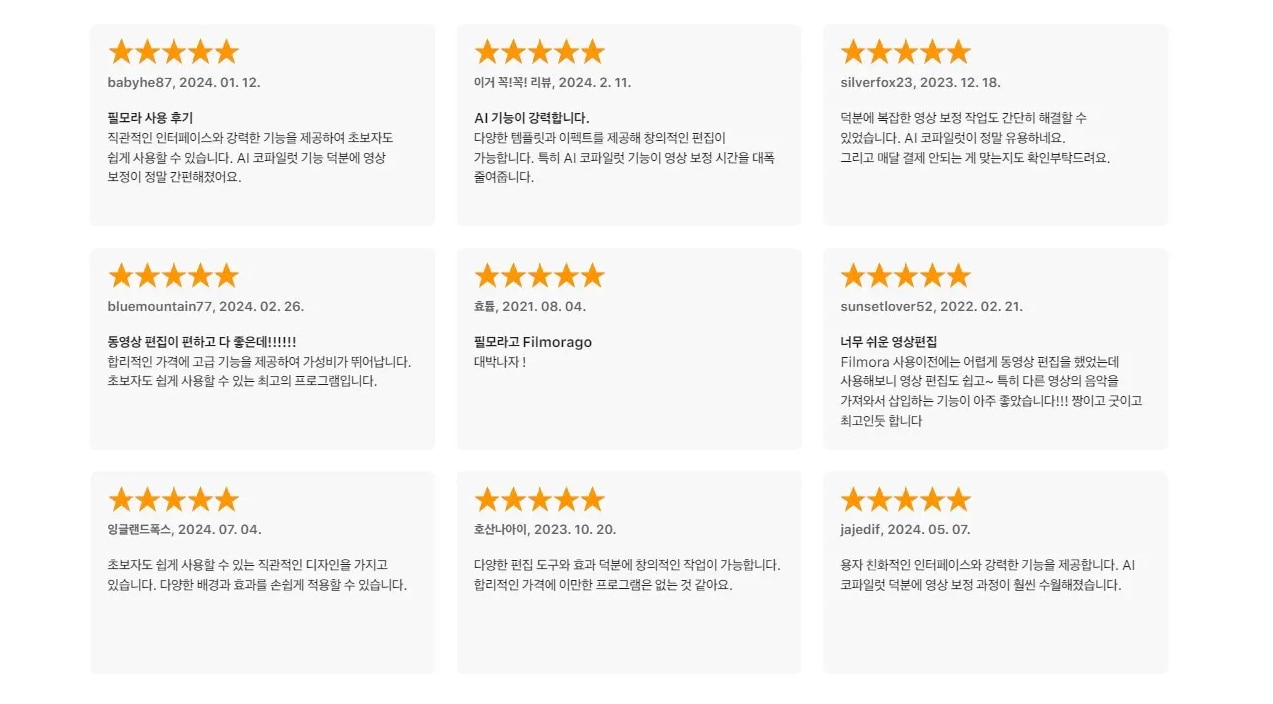Click star rating in babyhe87 review
This screenshot has width=1273, height=704.
coord(173,52)
